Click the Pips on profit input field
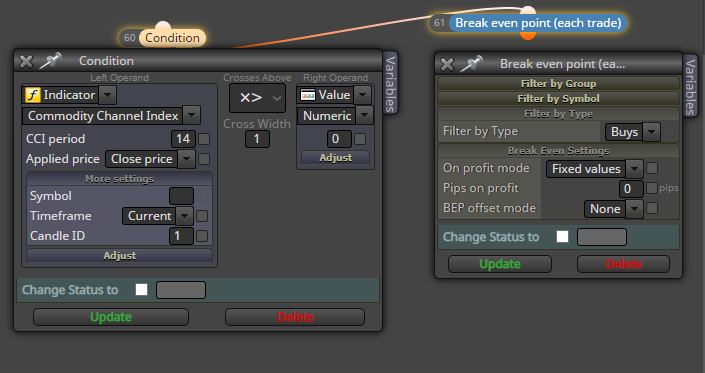The height and width of the screenshot is (373, 705). tap(631, 188)
